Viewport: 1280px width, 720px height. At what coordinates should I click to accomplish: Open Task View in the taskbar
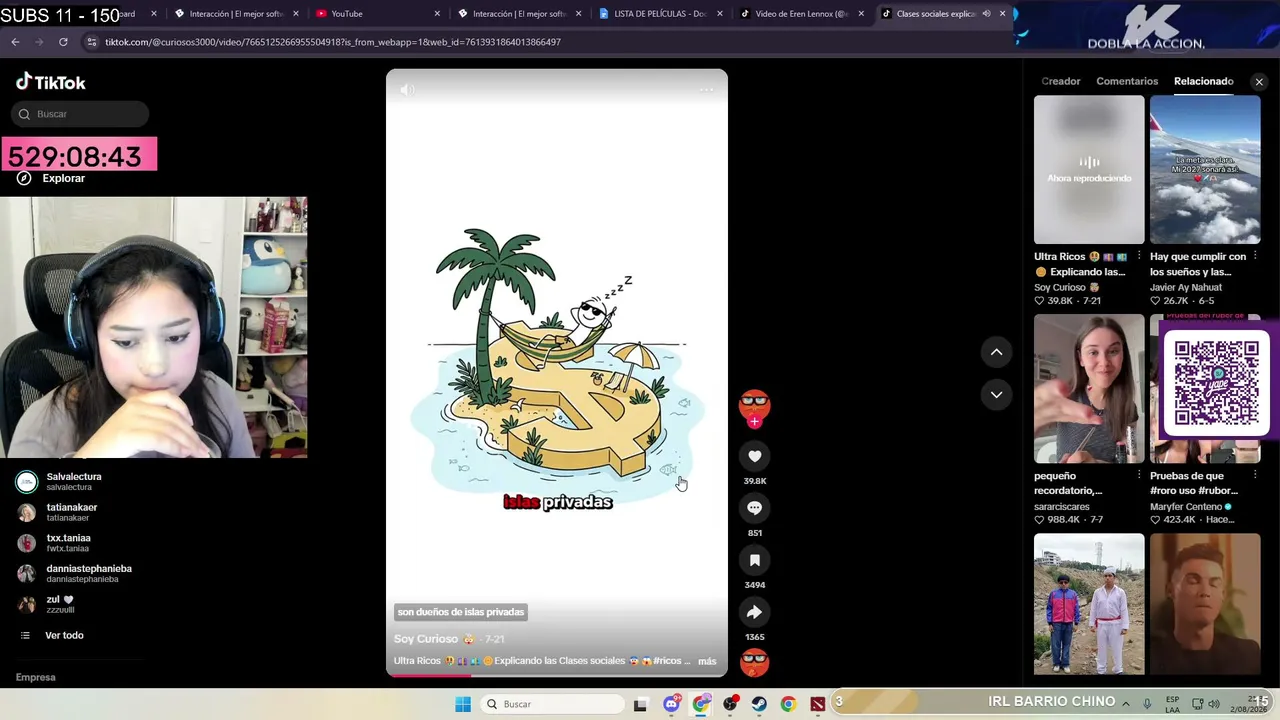coord(641,704)
